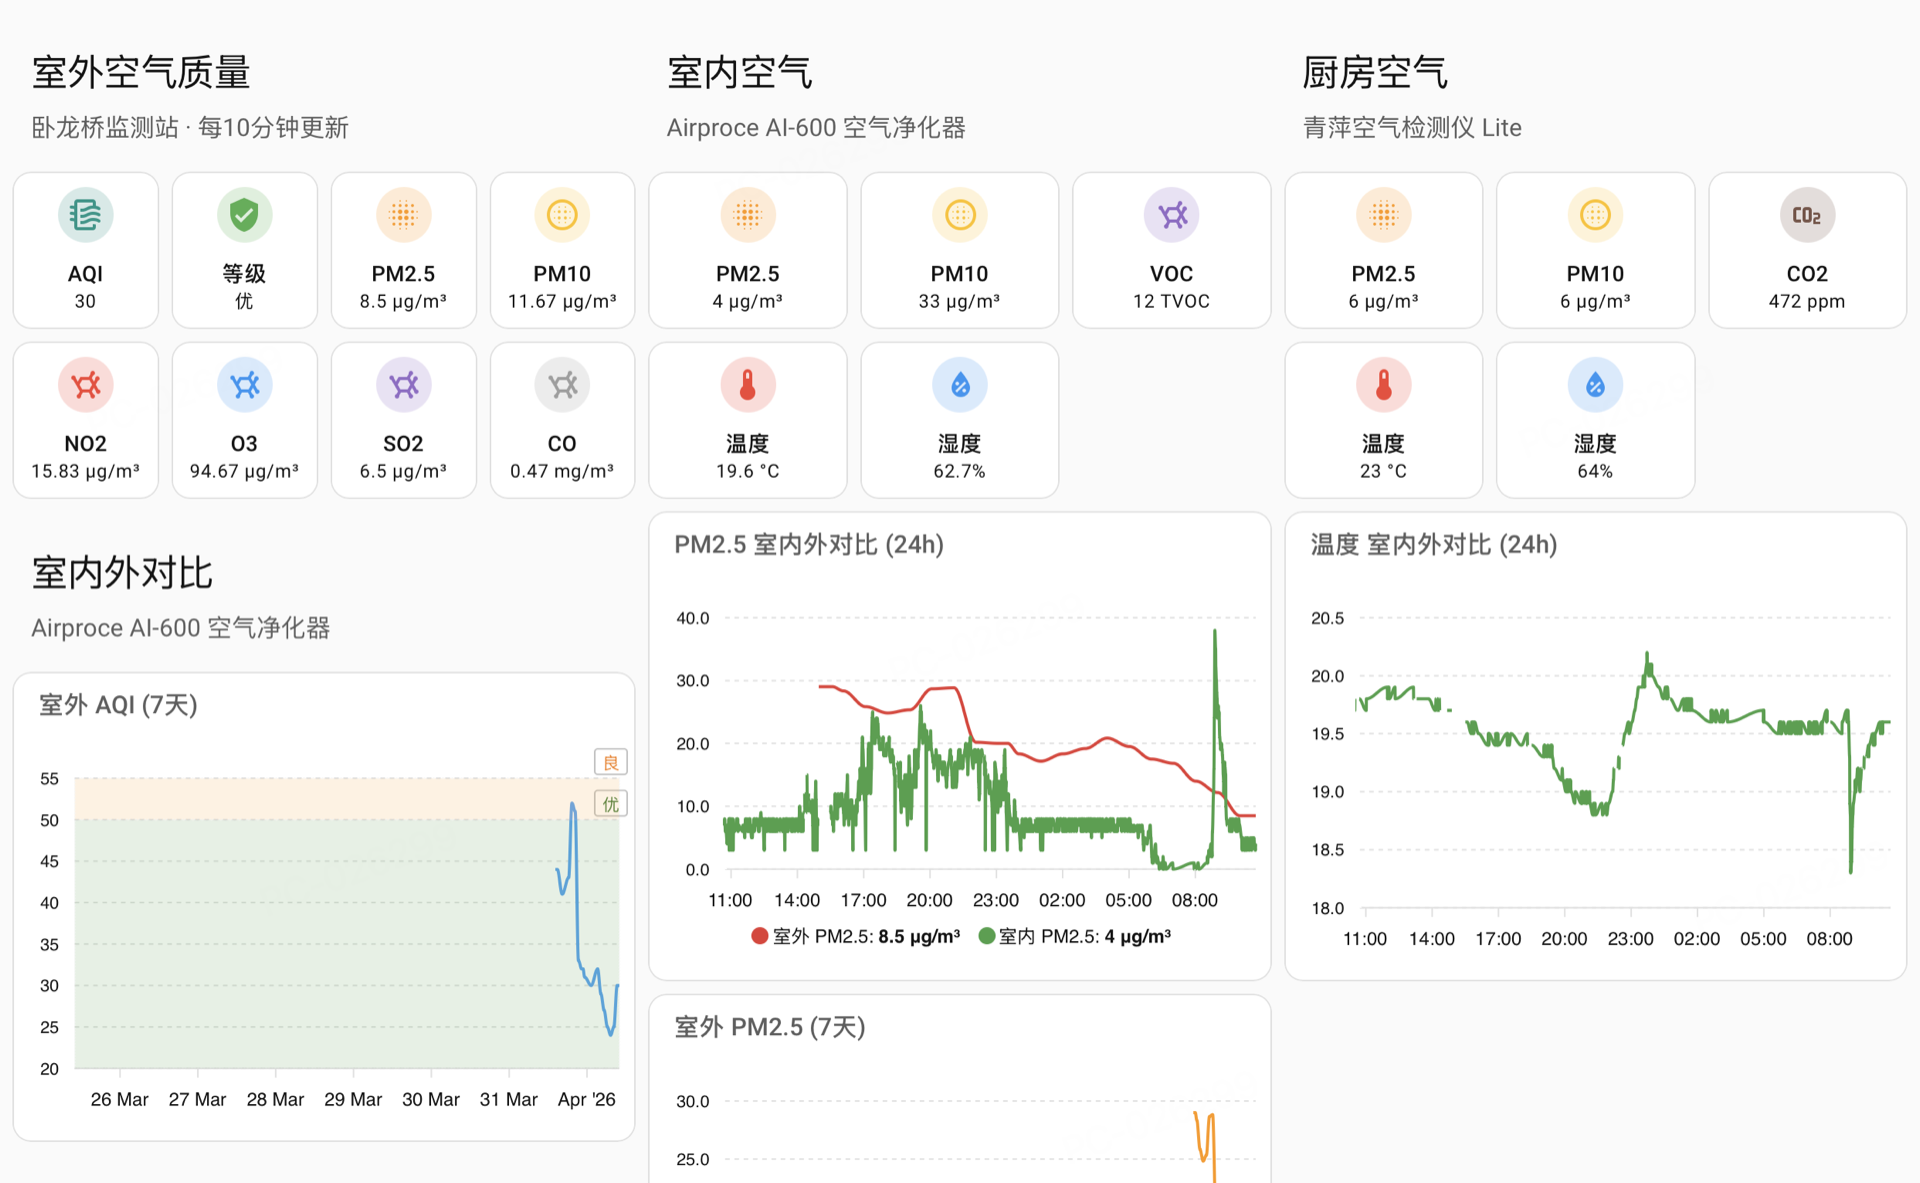Select the CO2 icon in 厨房空气 section
This screenshot has height=1183, width=1920.
pyautogui.click(x=1807, y=214)
